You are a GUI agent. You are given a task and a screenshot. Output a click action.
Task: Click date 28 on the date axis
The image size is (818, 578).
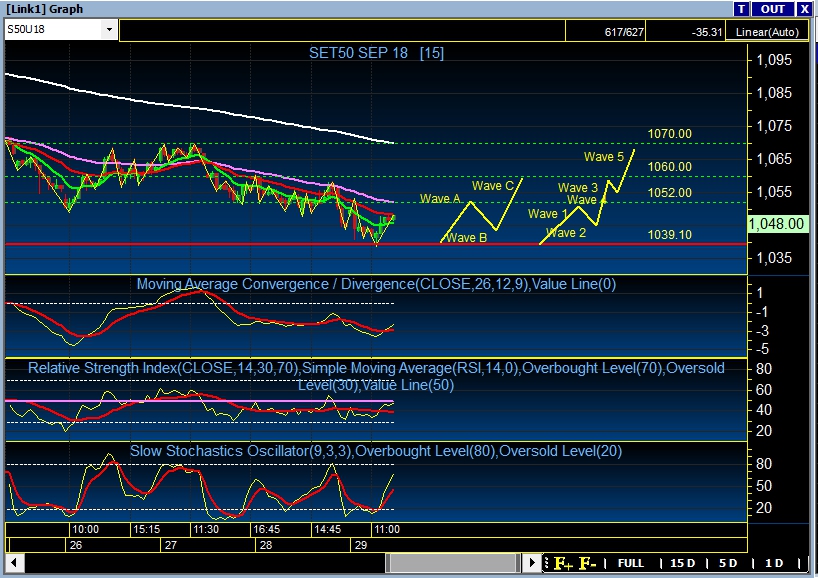[266, 545]
